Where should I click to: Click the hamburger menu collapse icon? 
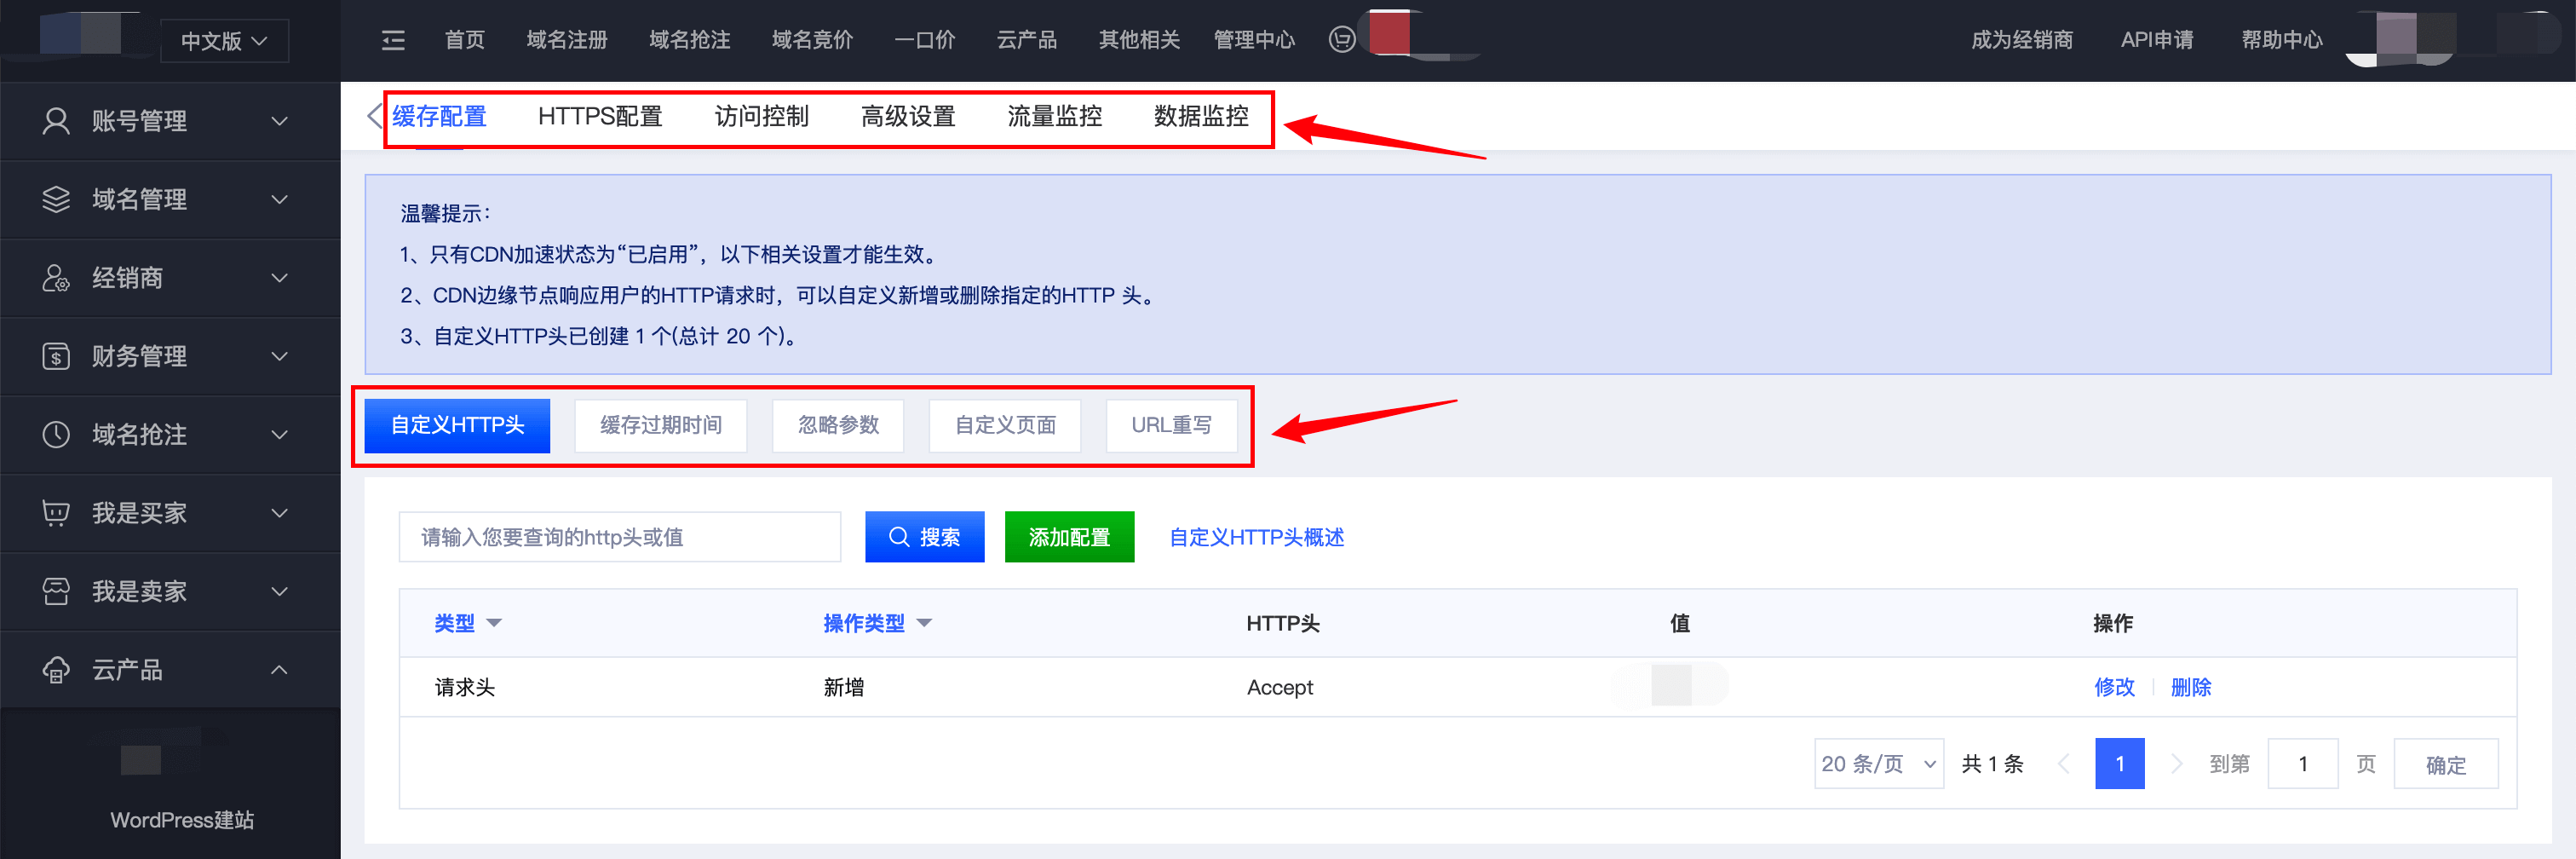(393, 40)
